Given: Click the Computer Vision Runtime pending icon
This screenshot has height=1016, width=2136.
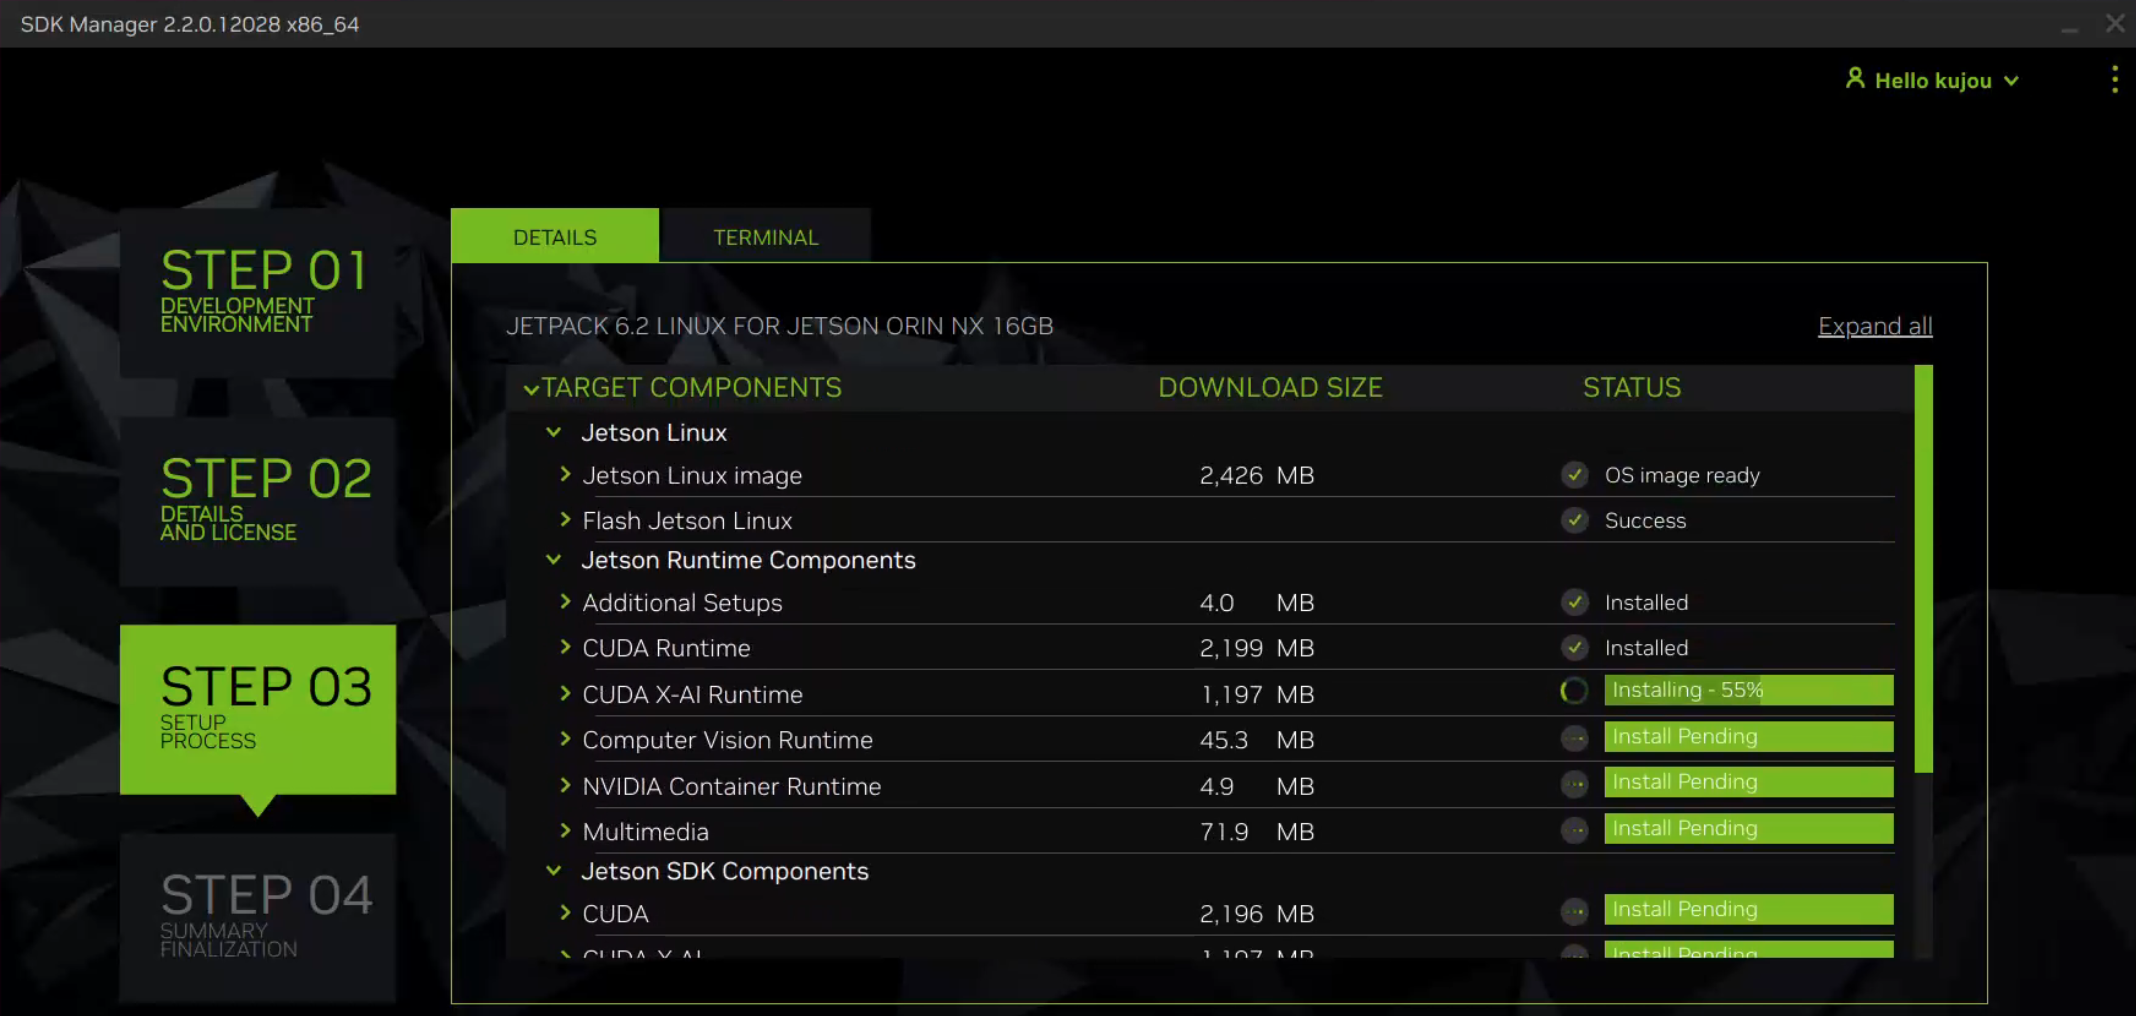Looking at the screenshot, I should [1575, 738].
